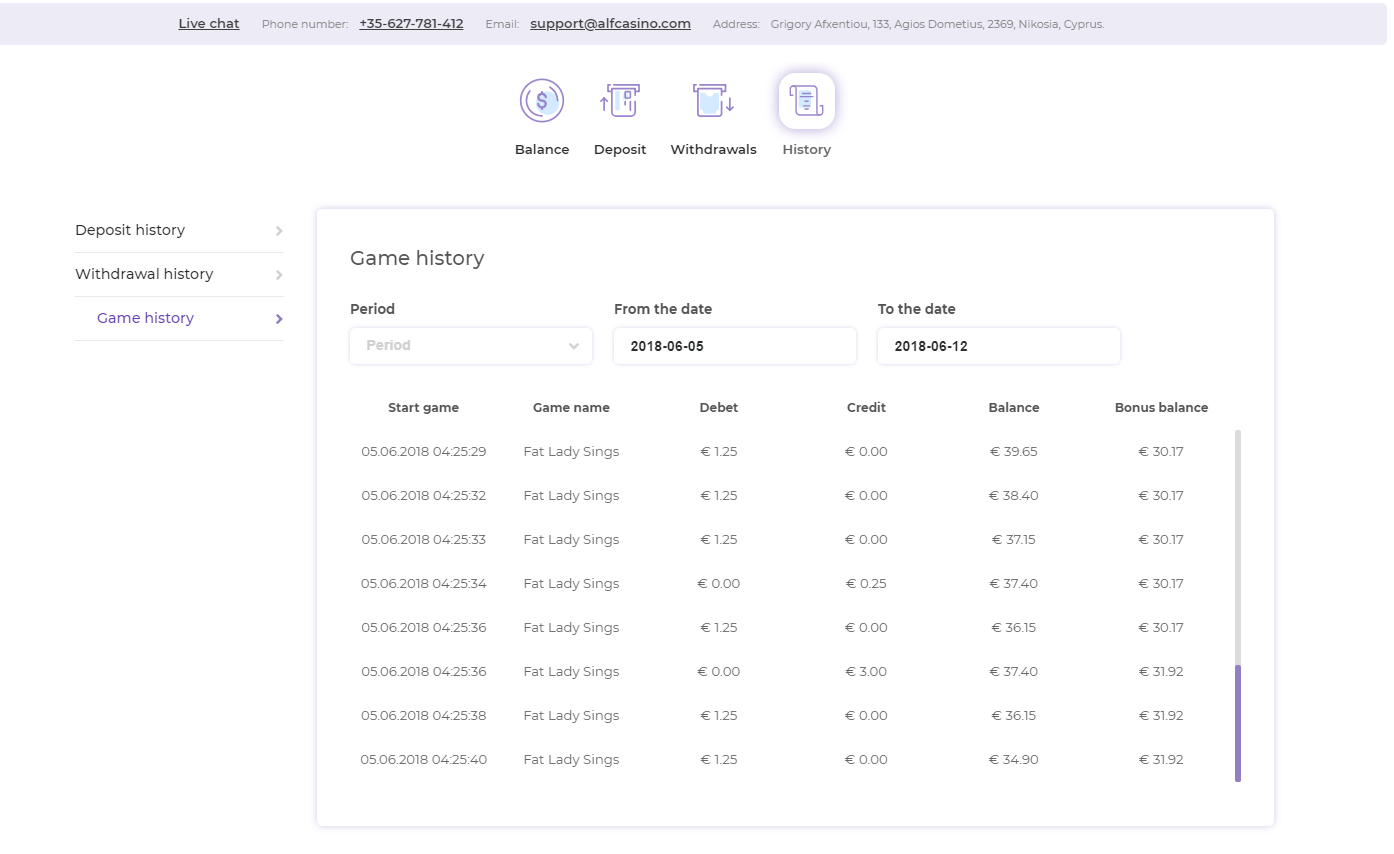Open the Deposit card icon
Viewport: 1394px width, 854px height.
(x=620, y=100)
